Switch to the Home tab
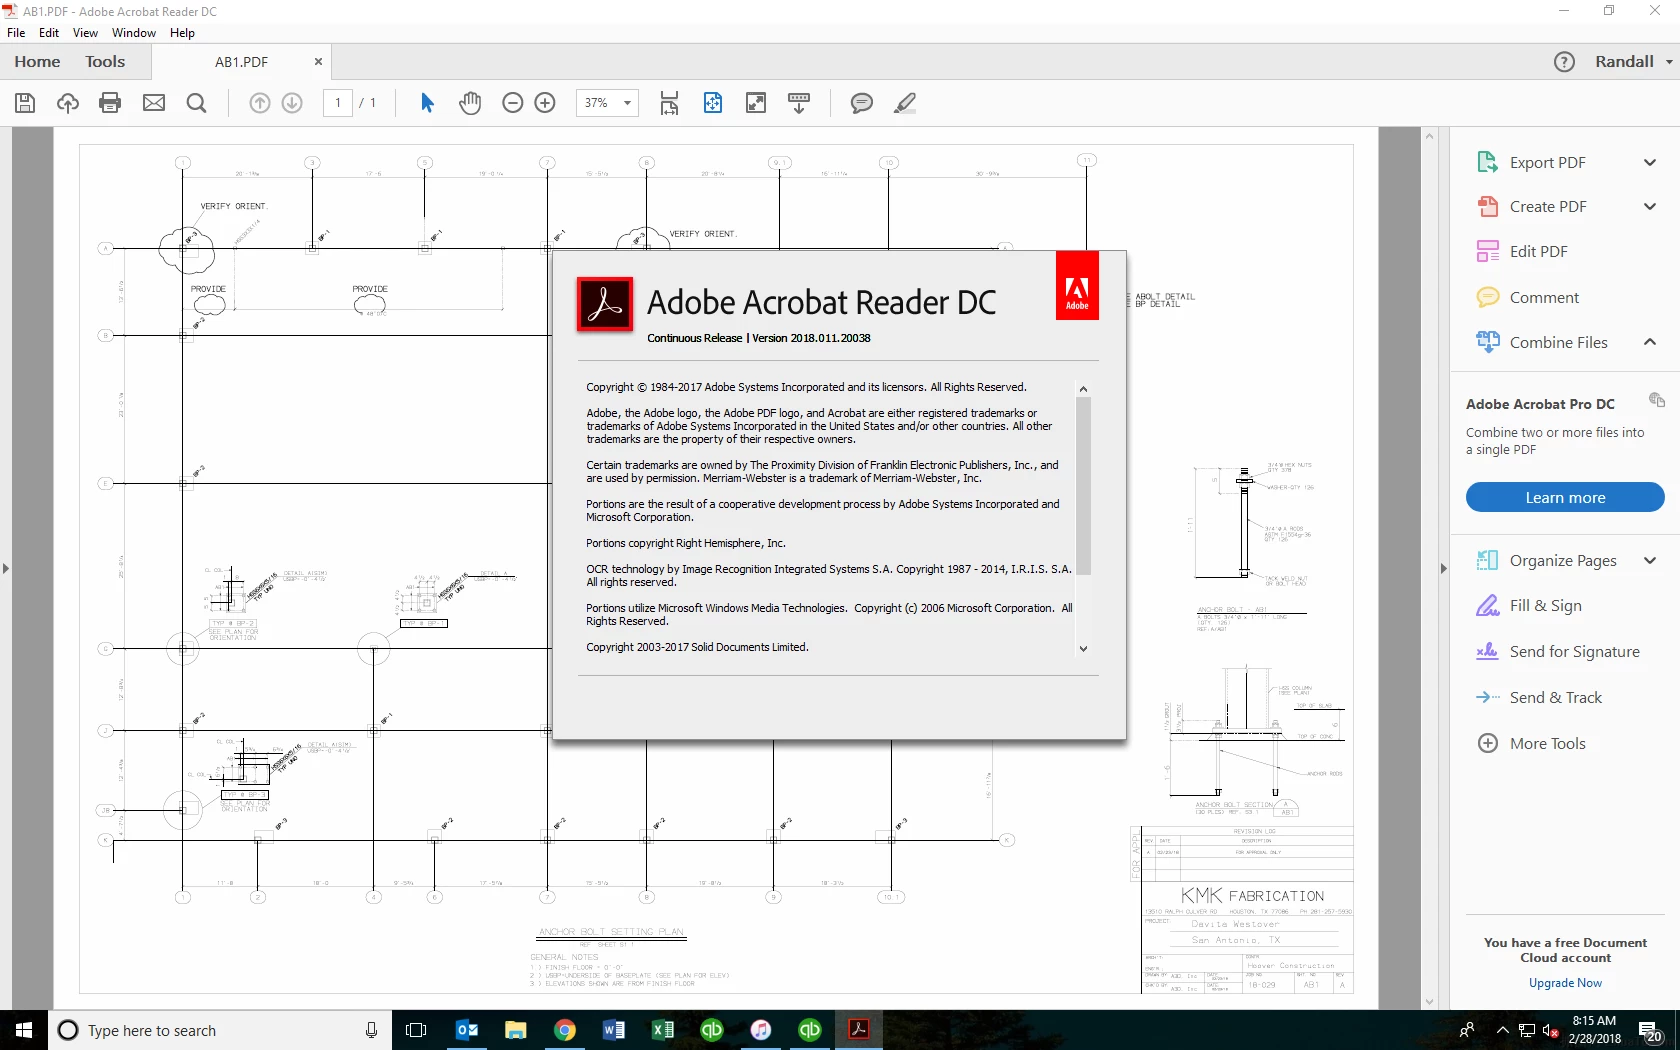Screen dimensions: 1680x1050 click(x=37, y=62)
